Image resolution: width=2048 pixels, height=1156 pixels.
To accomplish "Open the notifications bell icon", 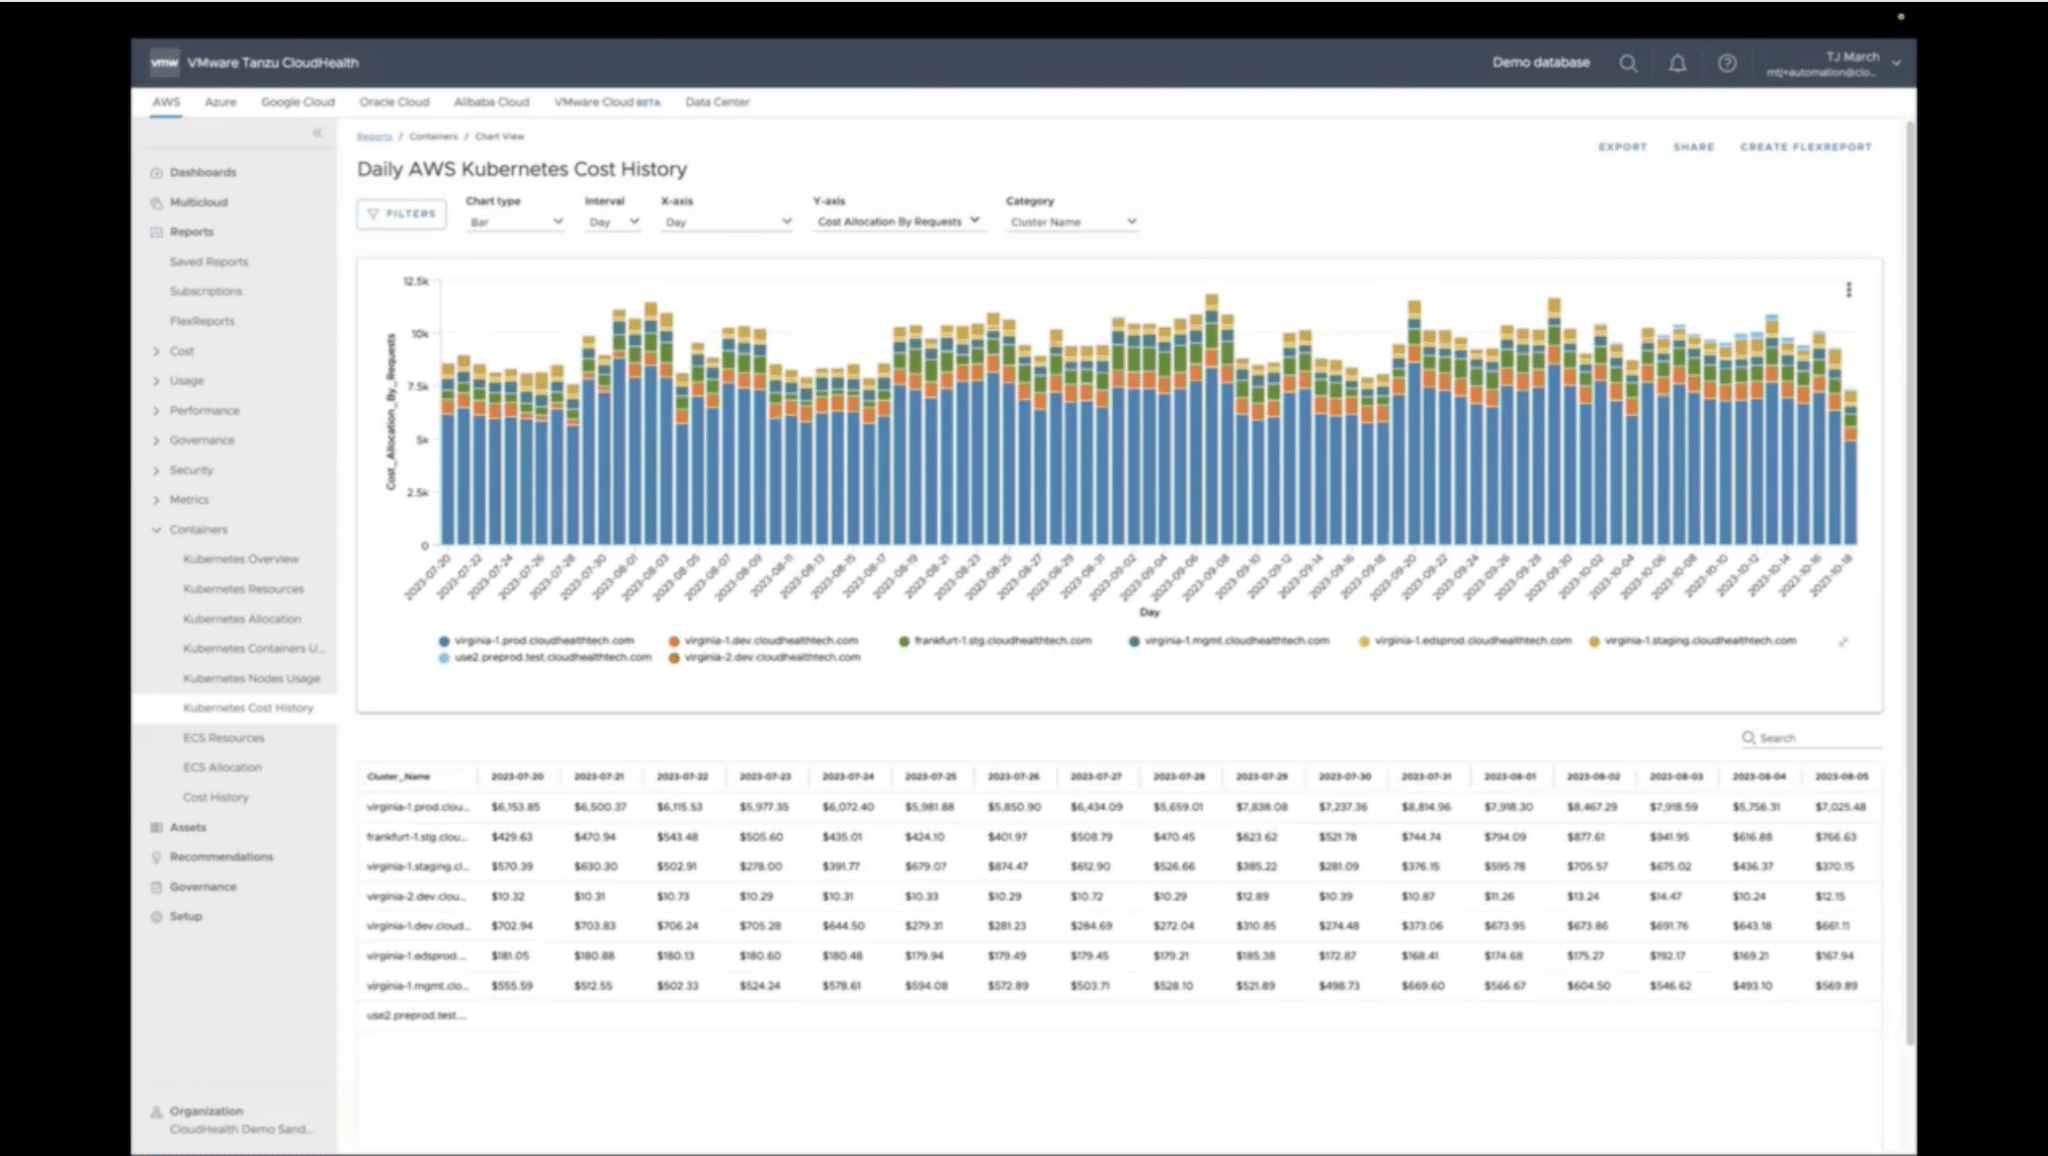I will click(x=1677, y=63).
